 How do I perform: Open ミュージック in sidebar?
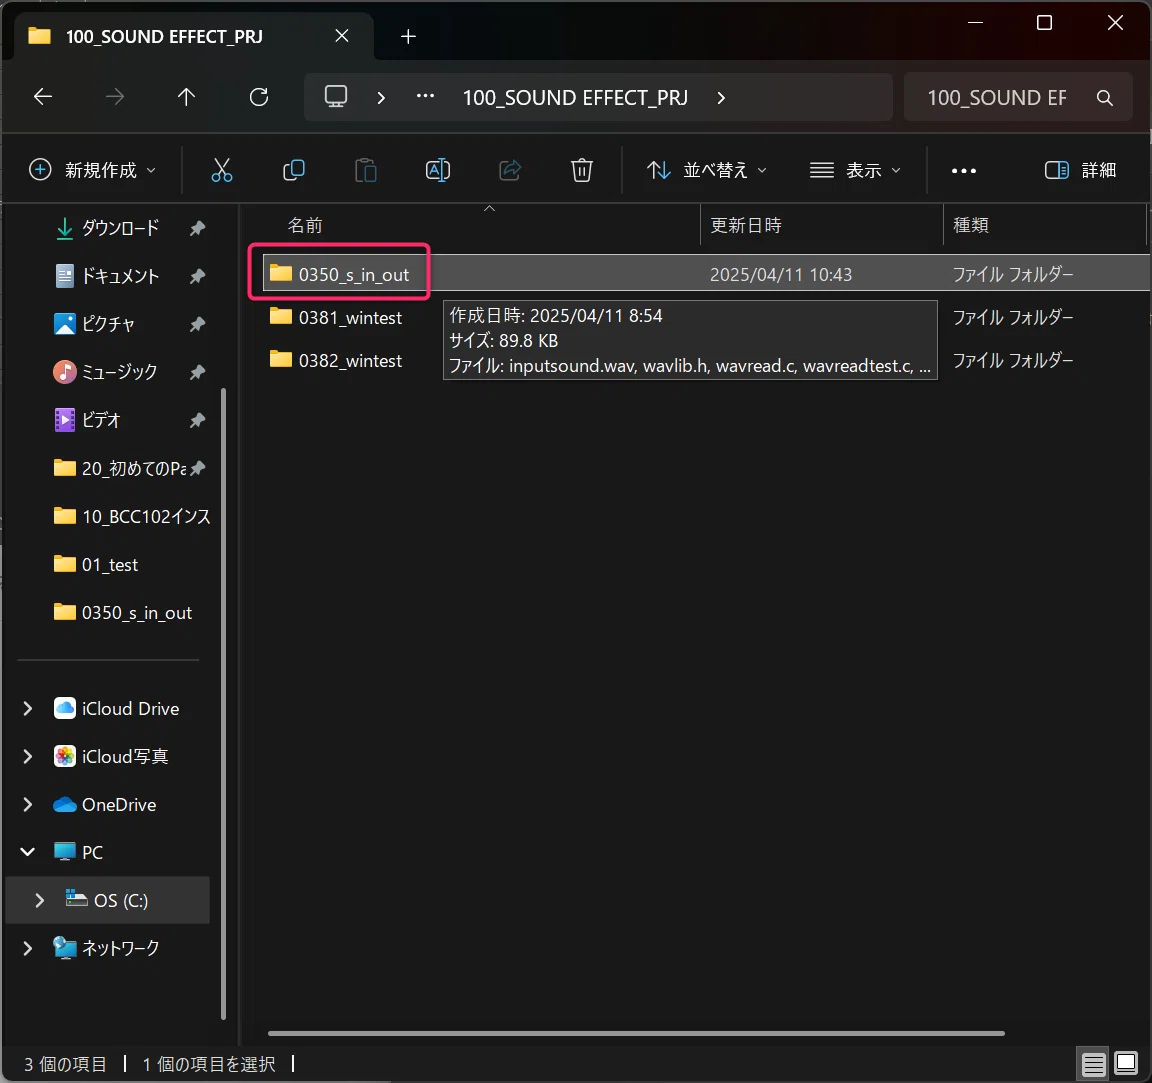click(x=105, y=373)
